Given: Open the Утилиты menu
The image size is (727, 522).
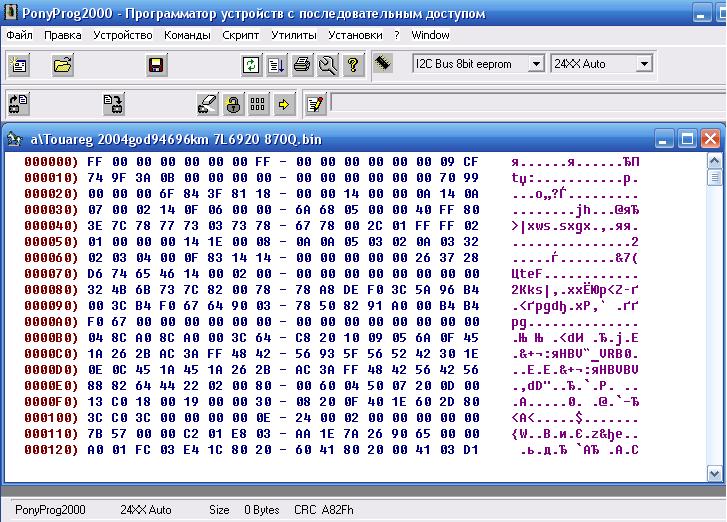Looking at the screenshot, I should [x=294, y=35].
